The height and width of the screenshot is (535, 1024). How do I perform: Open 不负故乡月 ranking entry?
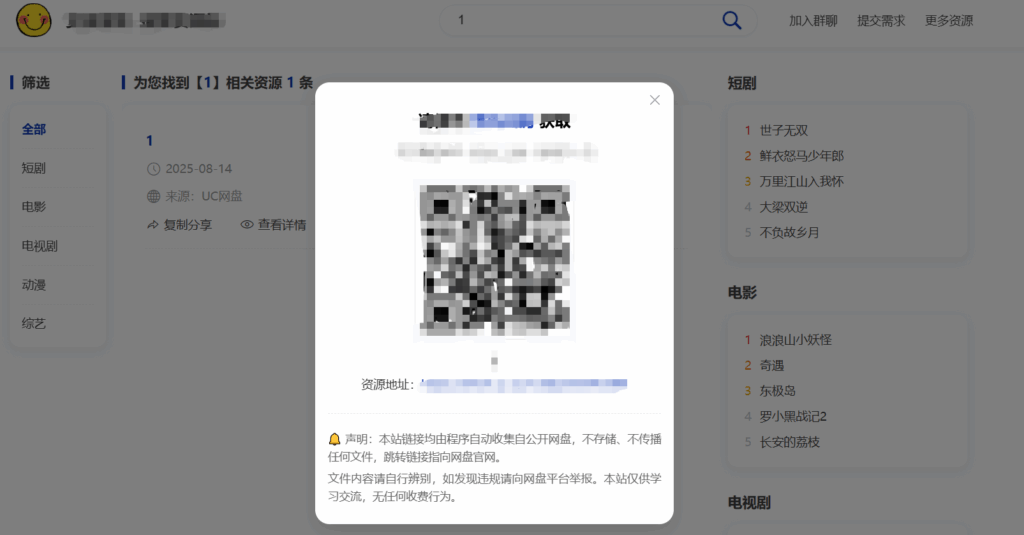click(790, 233)
